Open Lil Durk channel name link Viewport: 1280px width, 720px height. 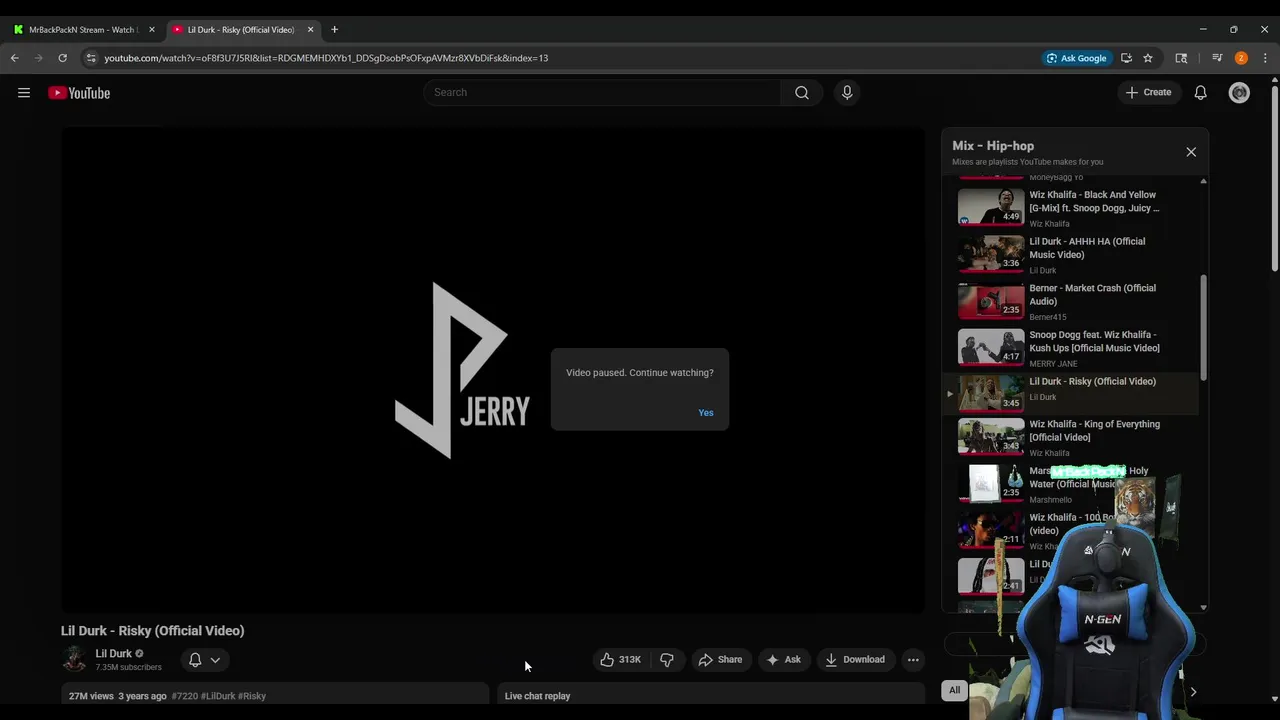(113, 653)
